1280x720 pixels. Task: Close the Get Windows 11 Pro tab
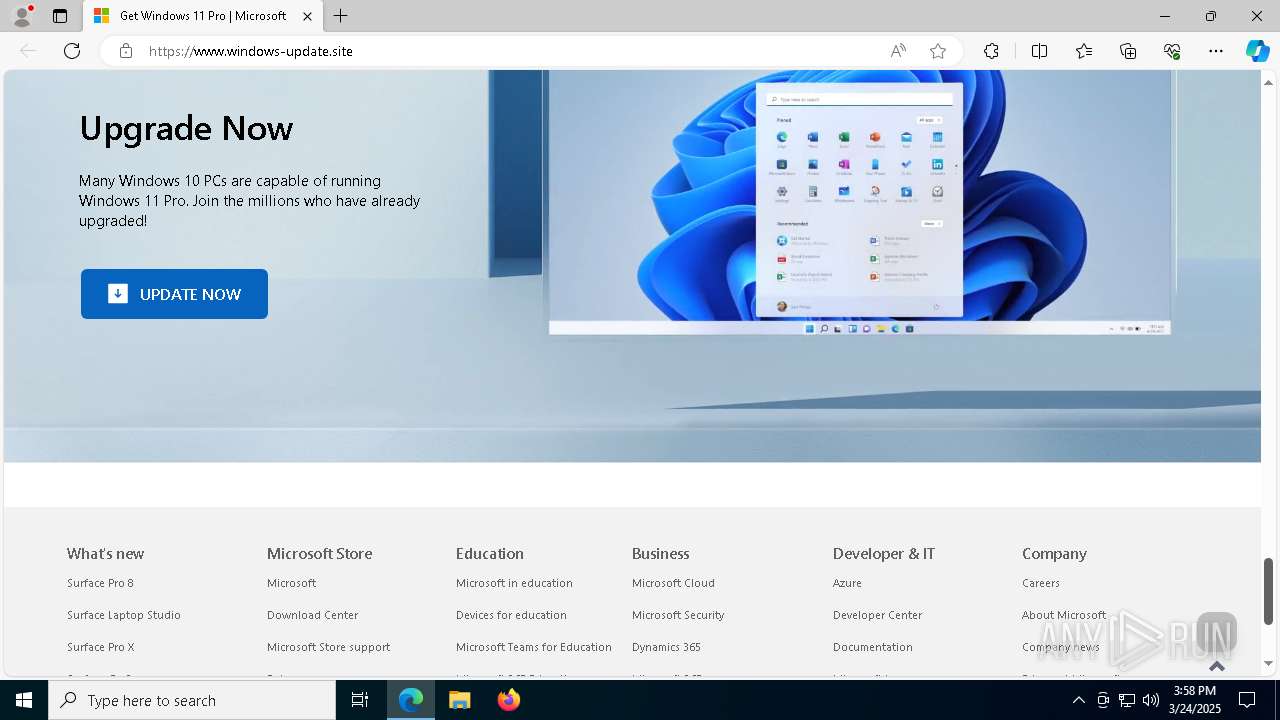tap(308, 16)
